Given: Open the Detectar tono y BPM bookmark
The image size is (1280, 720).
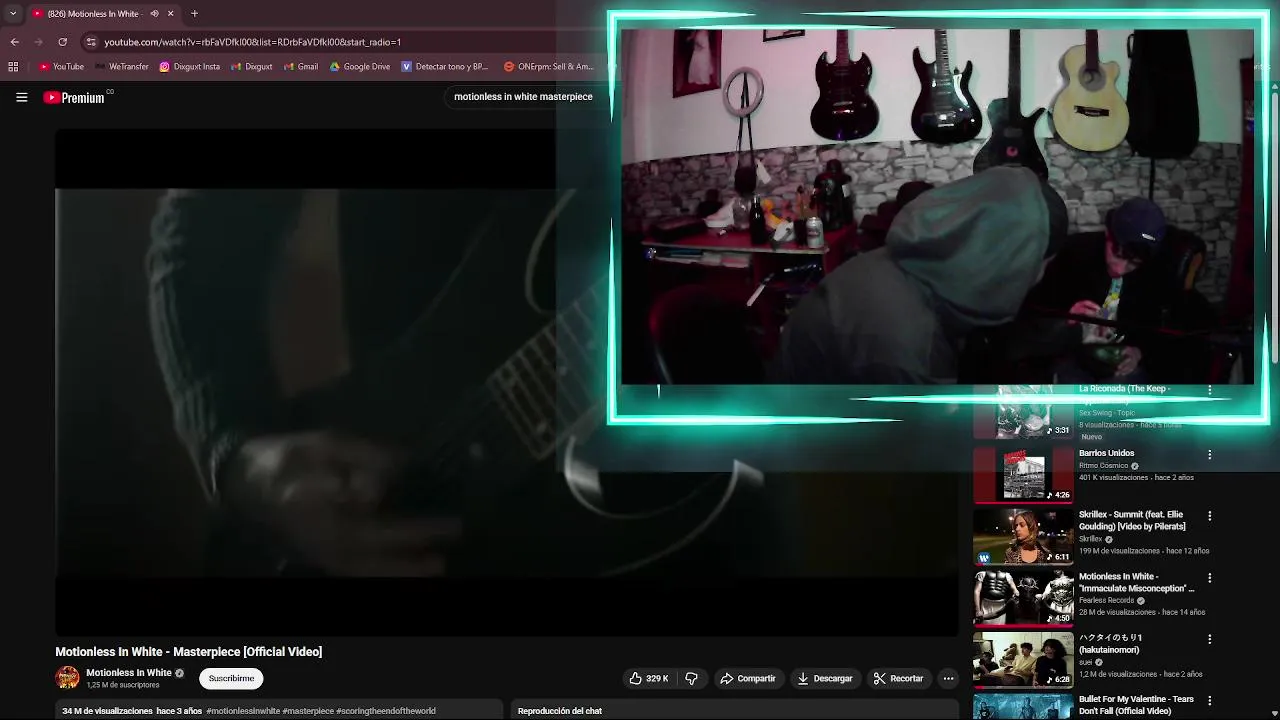Looking at the screenshot, I should 445,67.
